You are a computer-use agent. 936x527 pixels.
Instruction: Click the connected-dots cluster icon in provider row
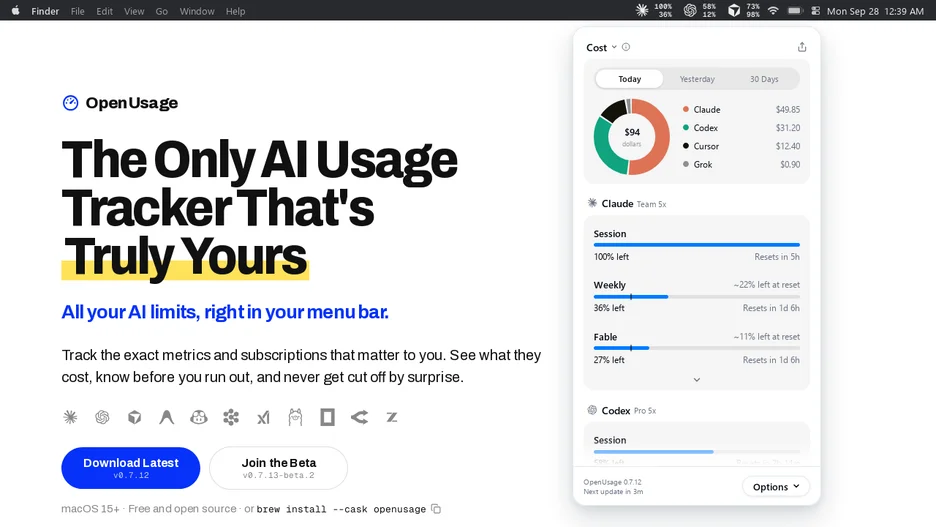click(x=231, y=417)
